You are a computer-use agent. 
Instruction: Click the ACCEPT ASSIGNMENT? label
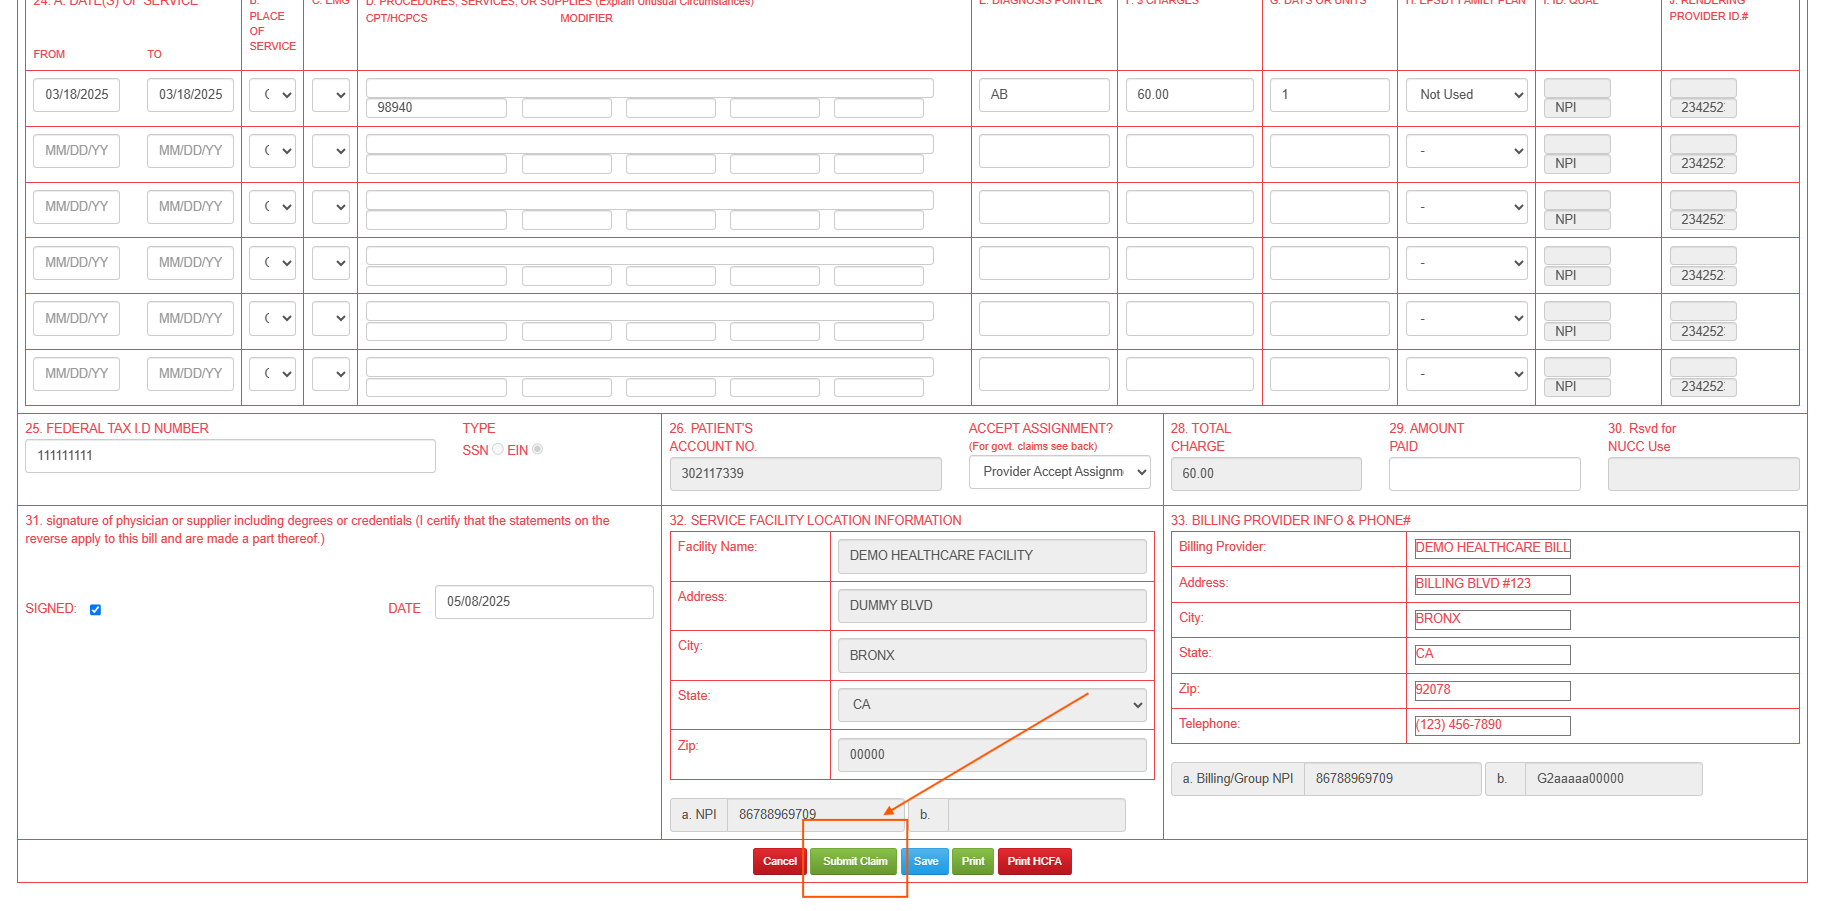click(x=1040, y=429)
